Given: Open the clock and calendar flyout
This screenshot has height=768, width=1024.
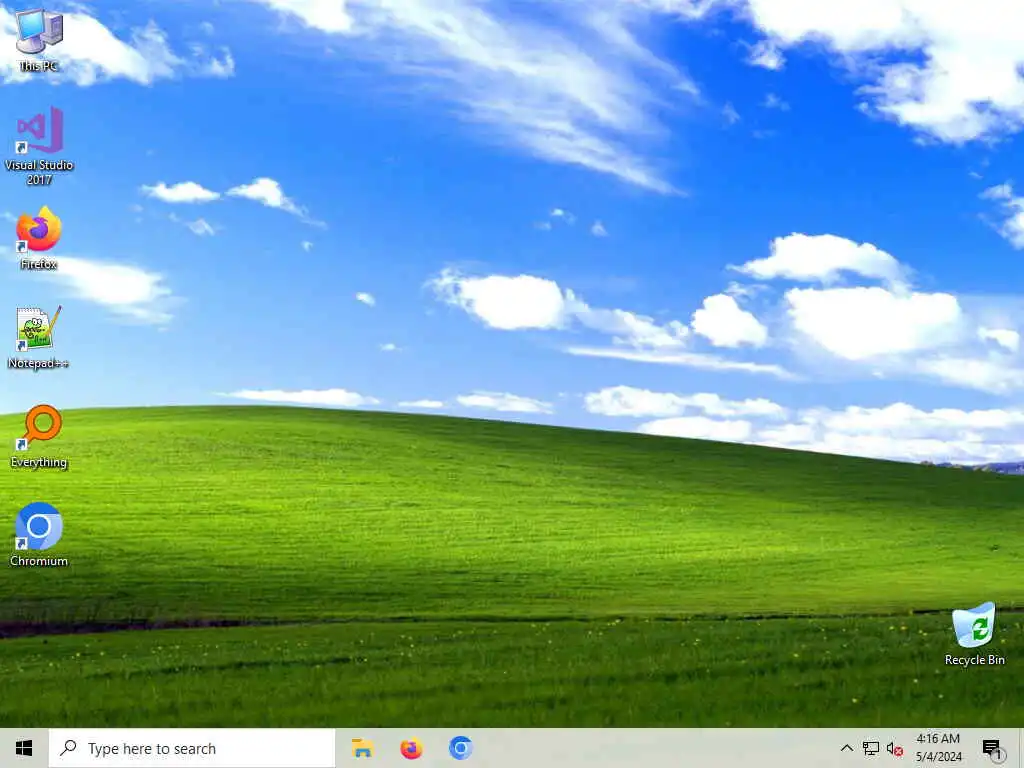Looking at the screenshot, I should pyautogui.click(x=938, y=748).
